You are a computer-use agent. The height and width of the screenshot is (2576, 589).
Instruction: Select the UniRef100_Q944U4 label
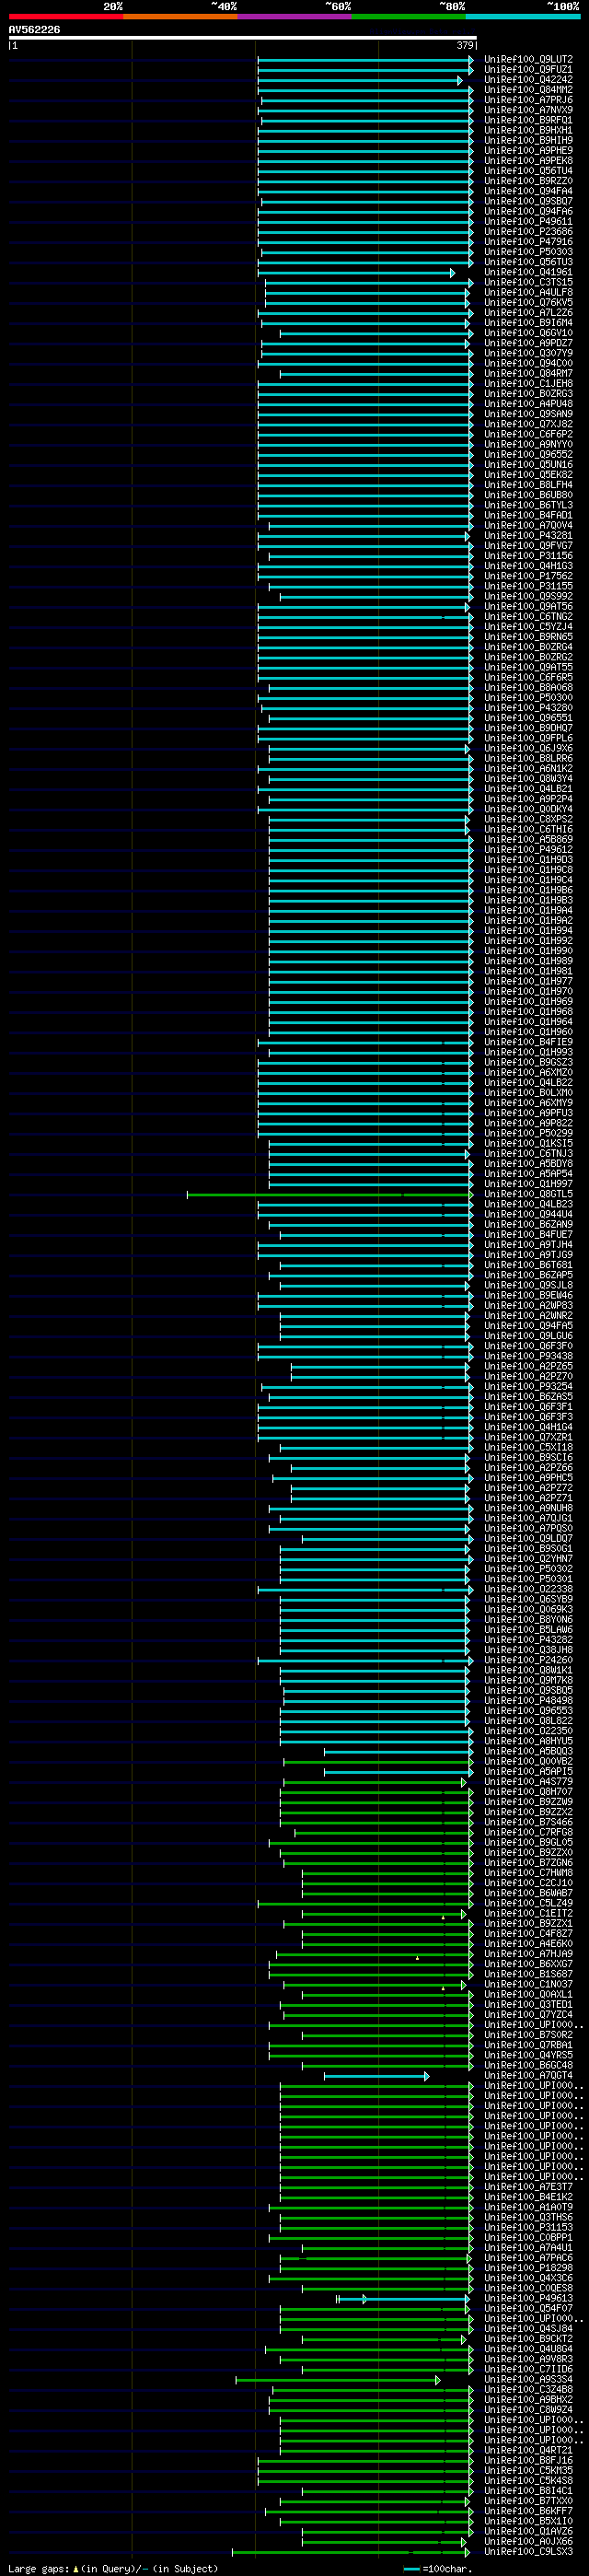tap(529, 1214)
